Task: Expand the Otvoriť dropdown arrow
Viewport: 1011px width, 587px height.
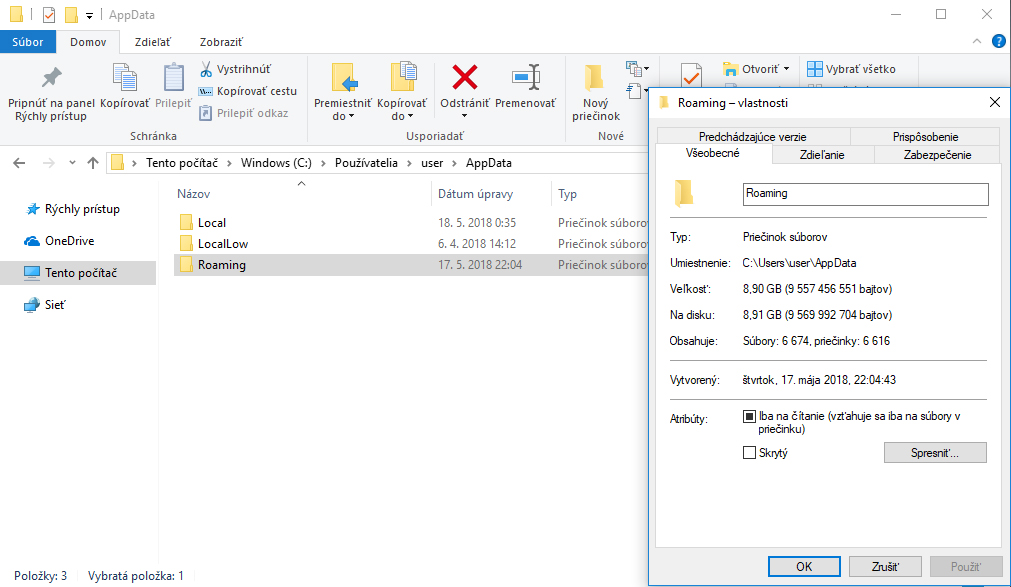Action: 786,69
